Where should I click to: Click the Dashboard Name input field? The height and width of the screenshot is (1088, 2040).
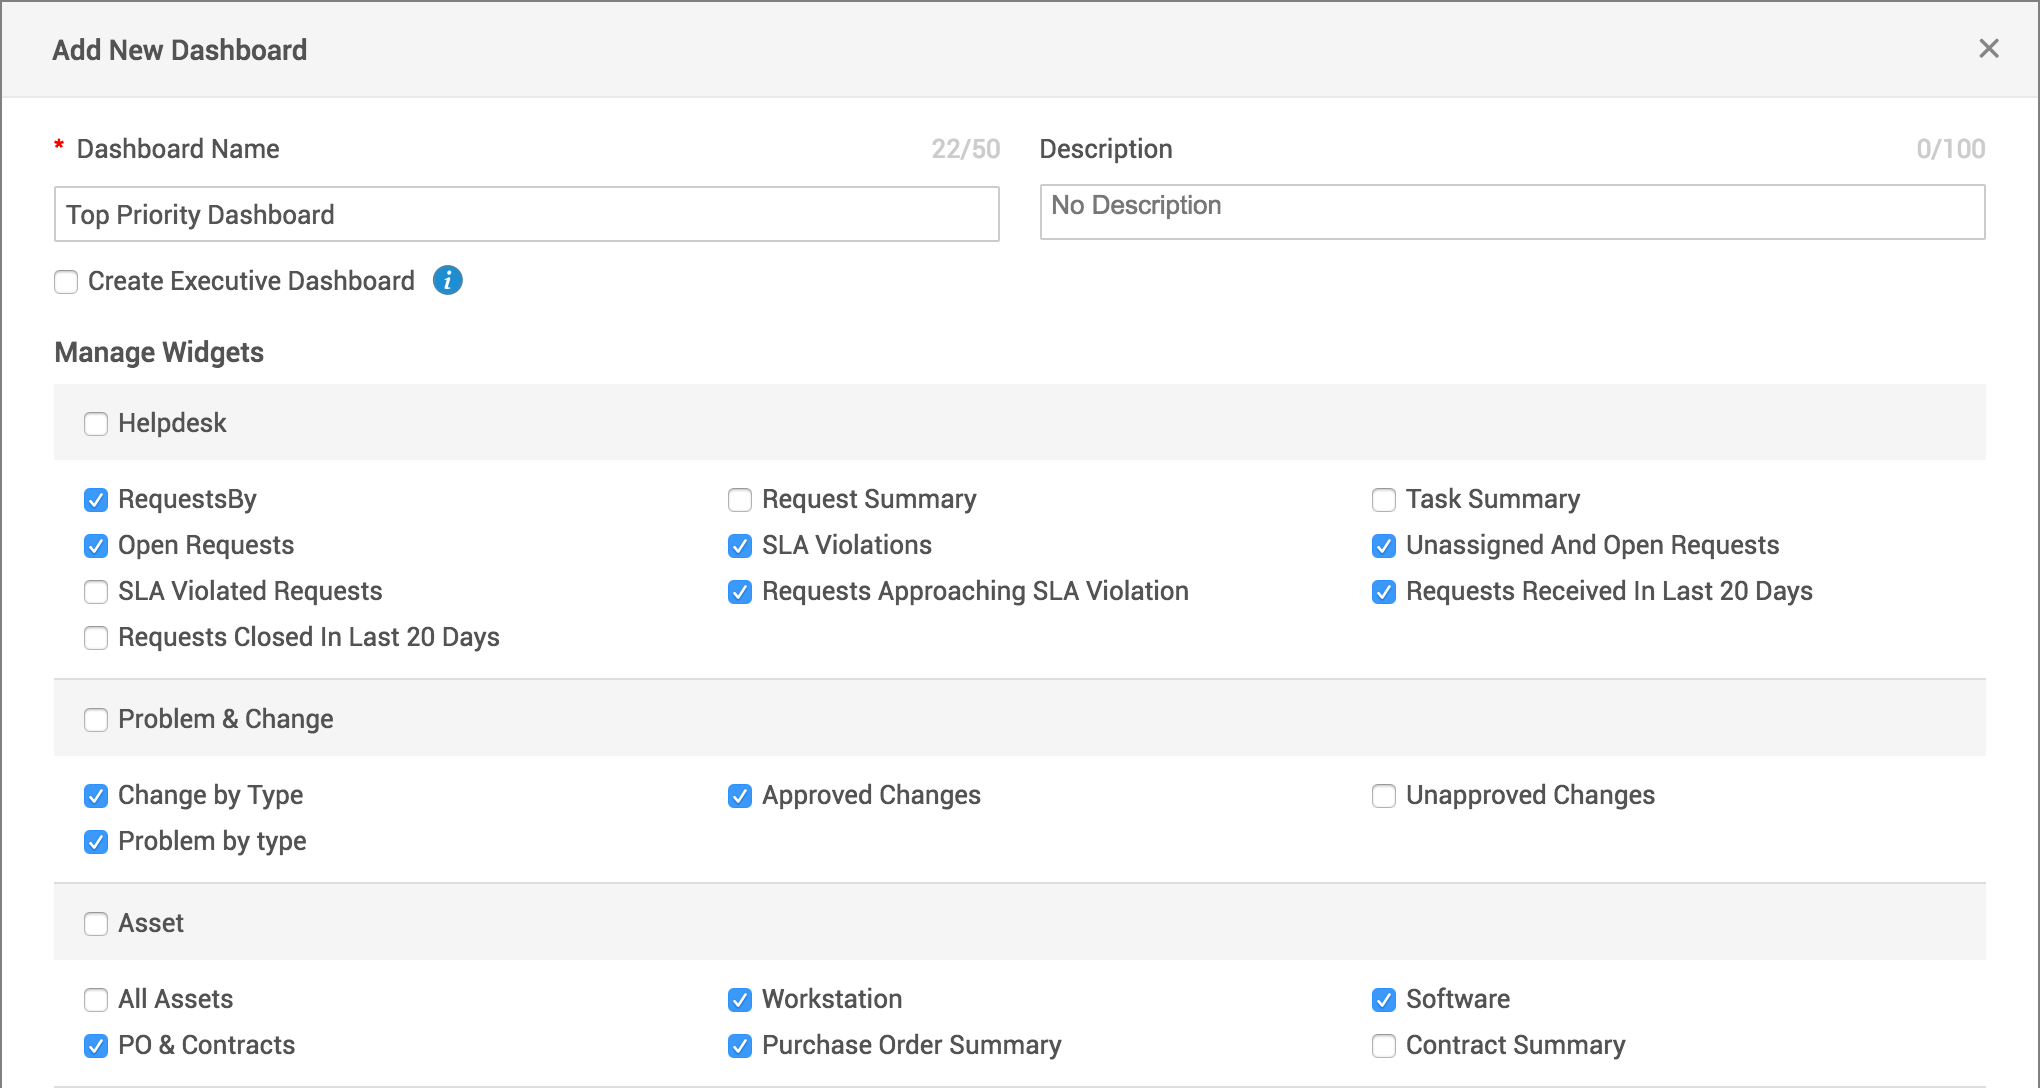tap(526, 214)
